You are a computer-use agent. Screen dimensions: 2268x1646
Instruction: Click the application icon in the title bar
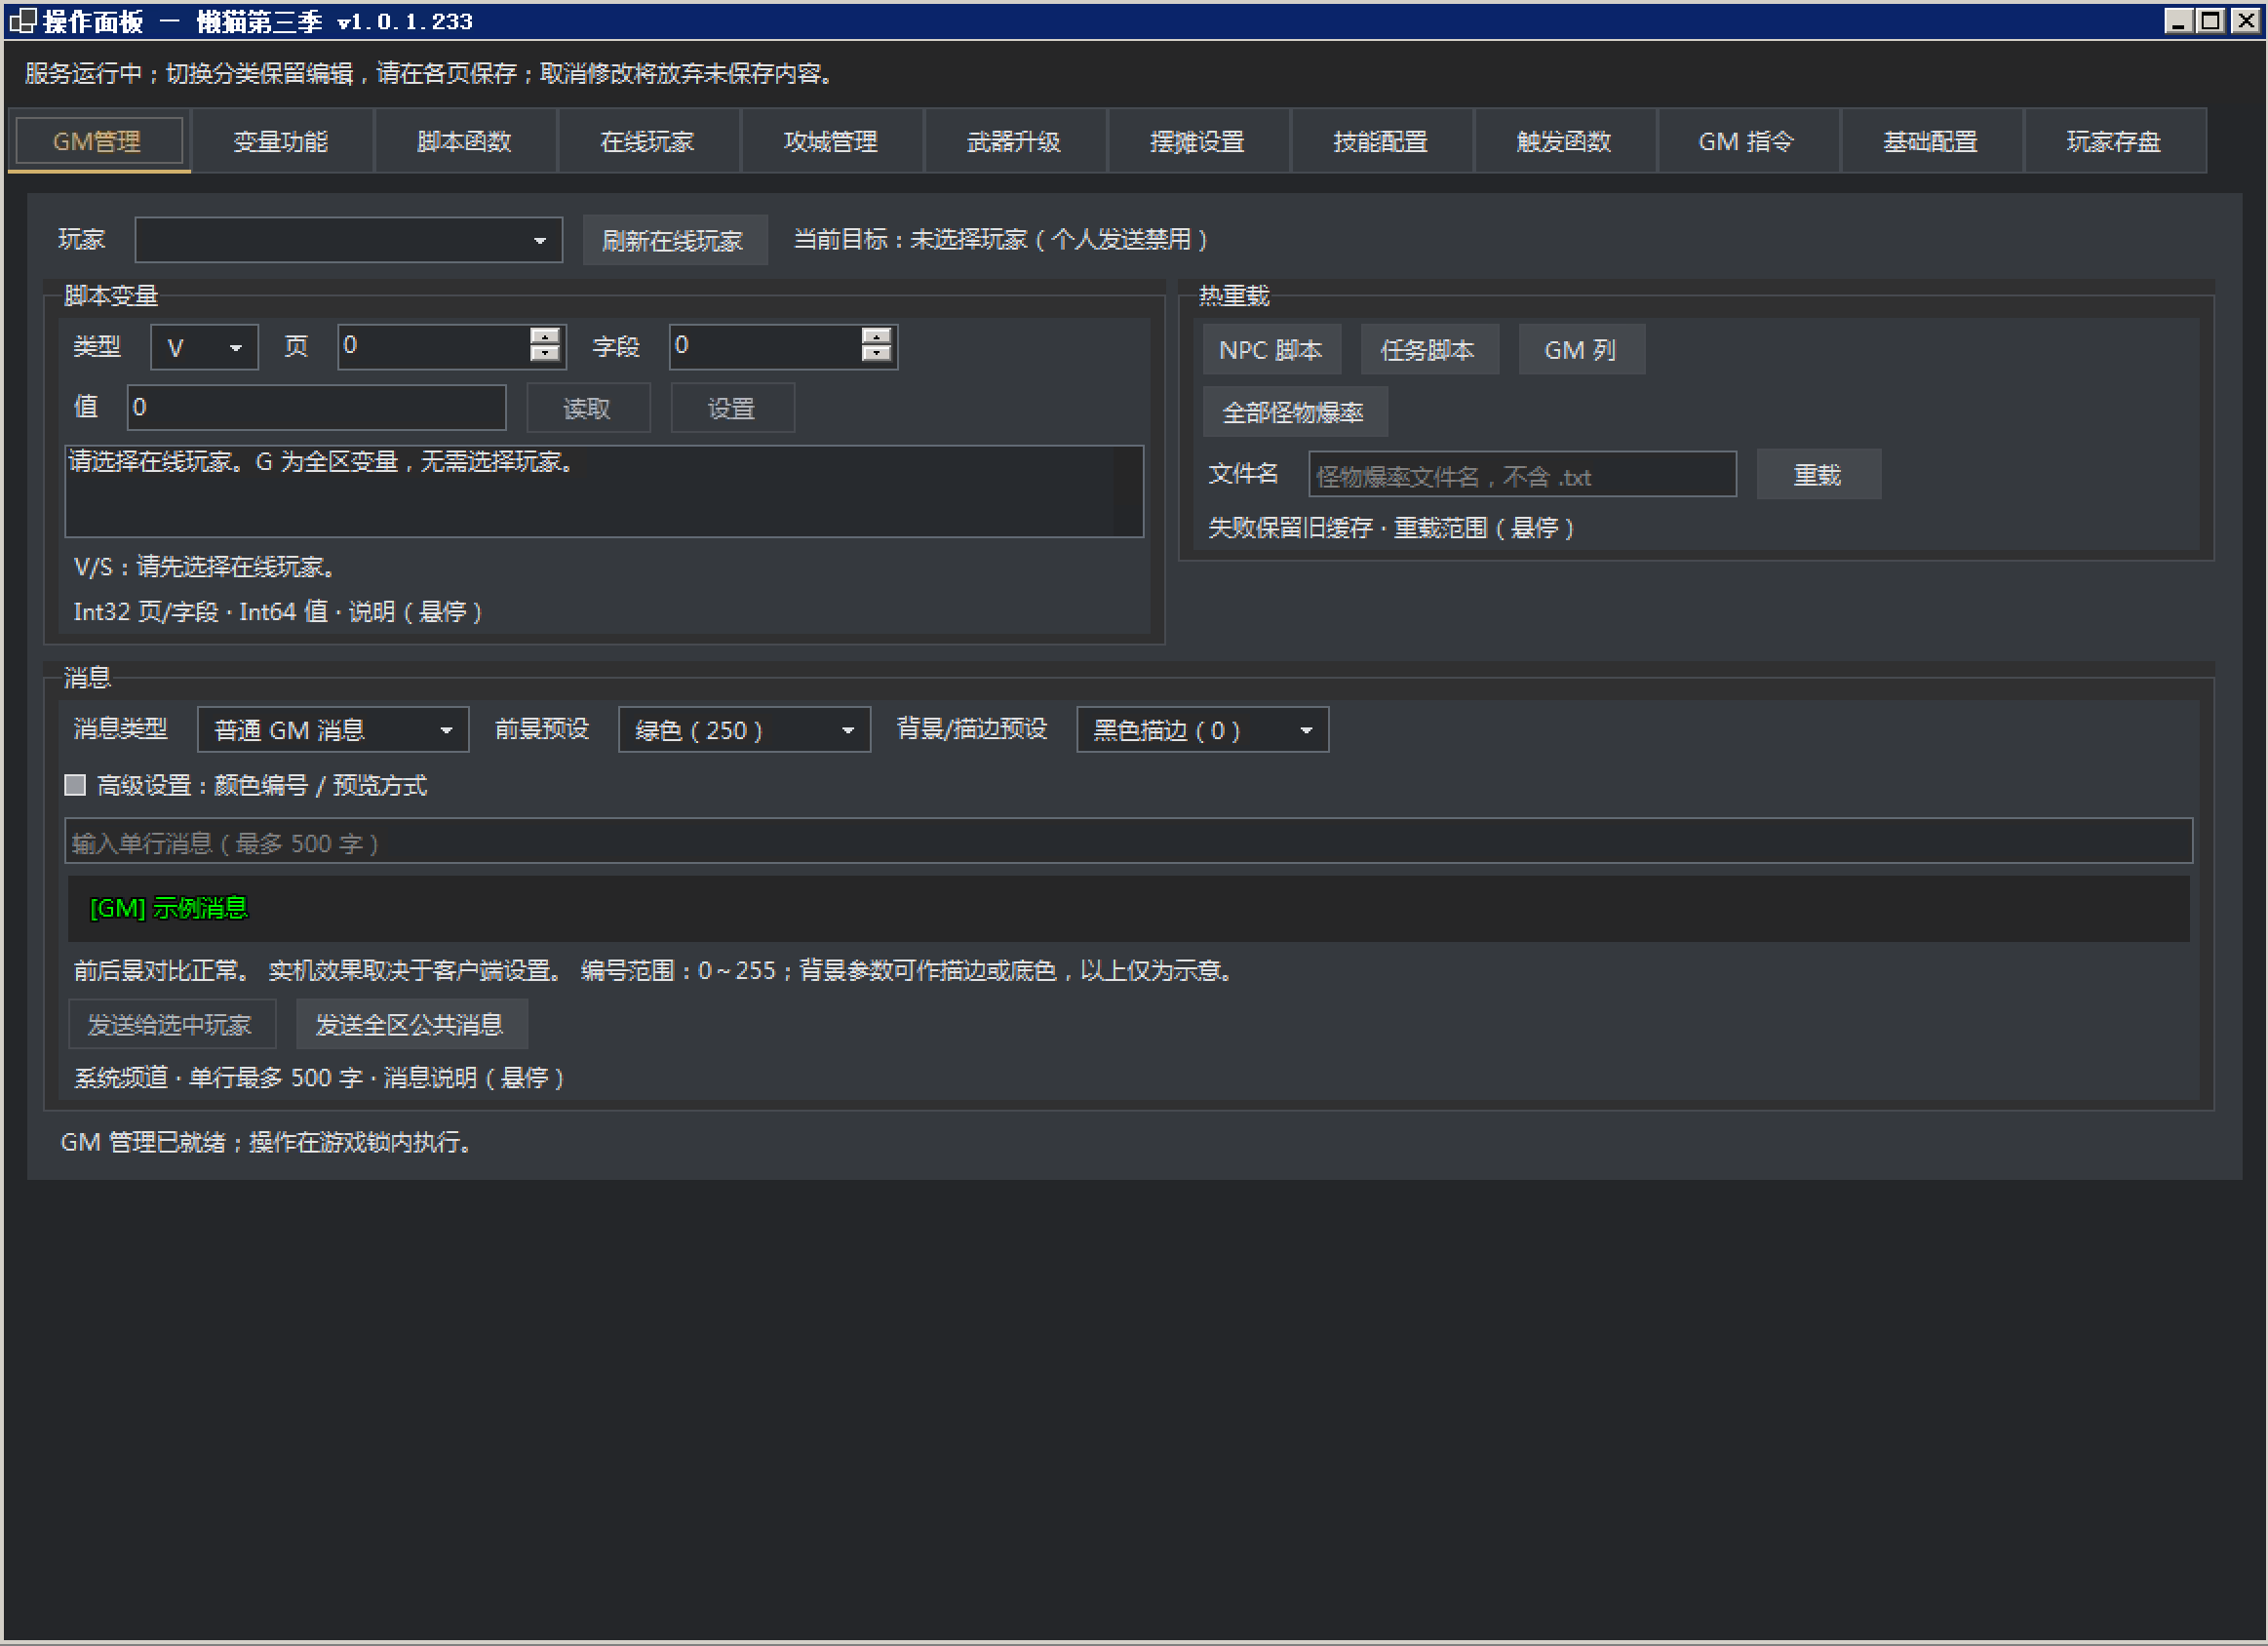click(22, 21)
